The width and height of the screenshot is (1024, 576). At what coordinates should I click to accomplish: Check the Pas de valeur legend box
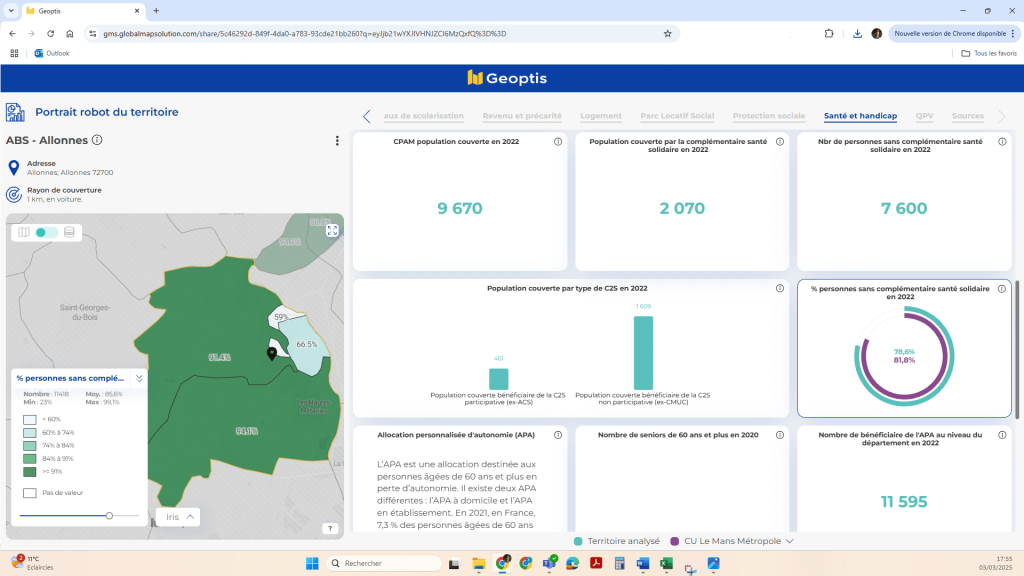30,492
